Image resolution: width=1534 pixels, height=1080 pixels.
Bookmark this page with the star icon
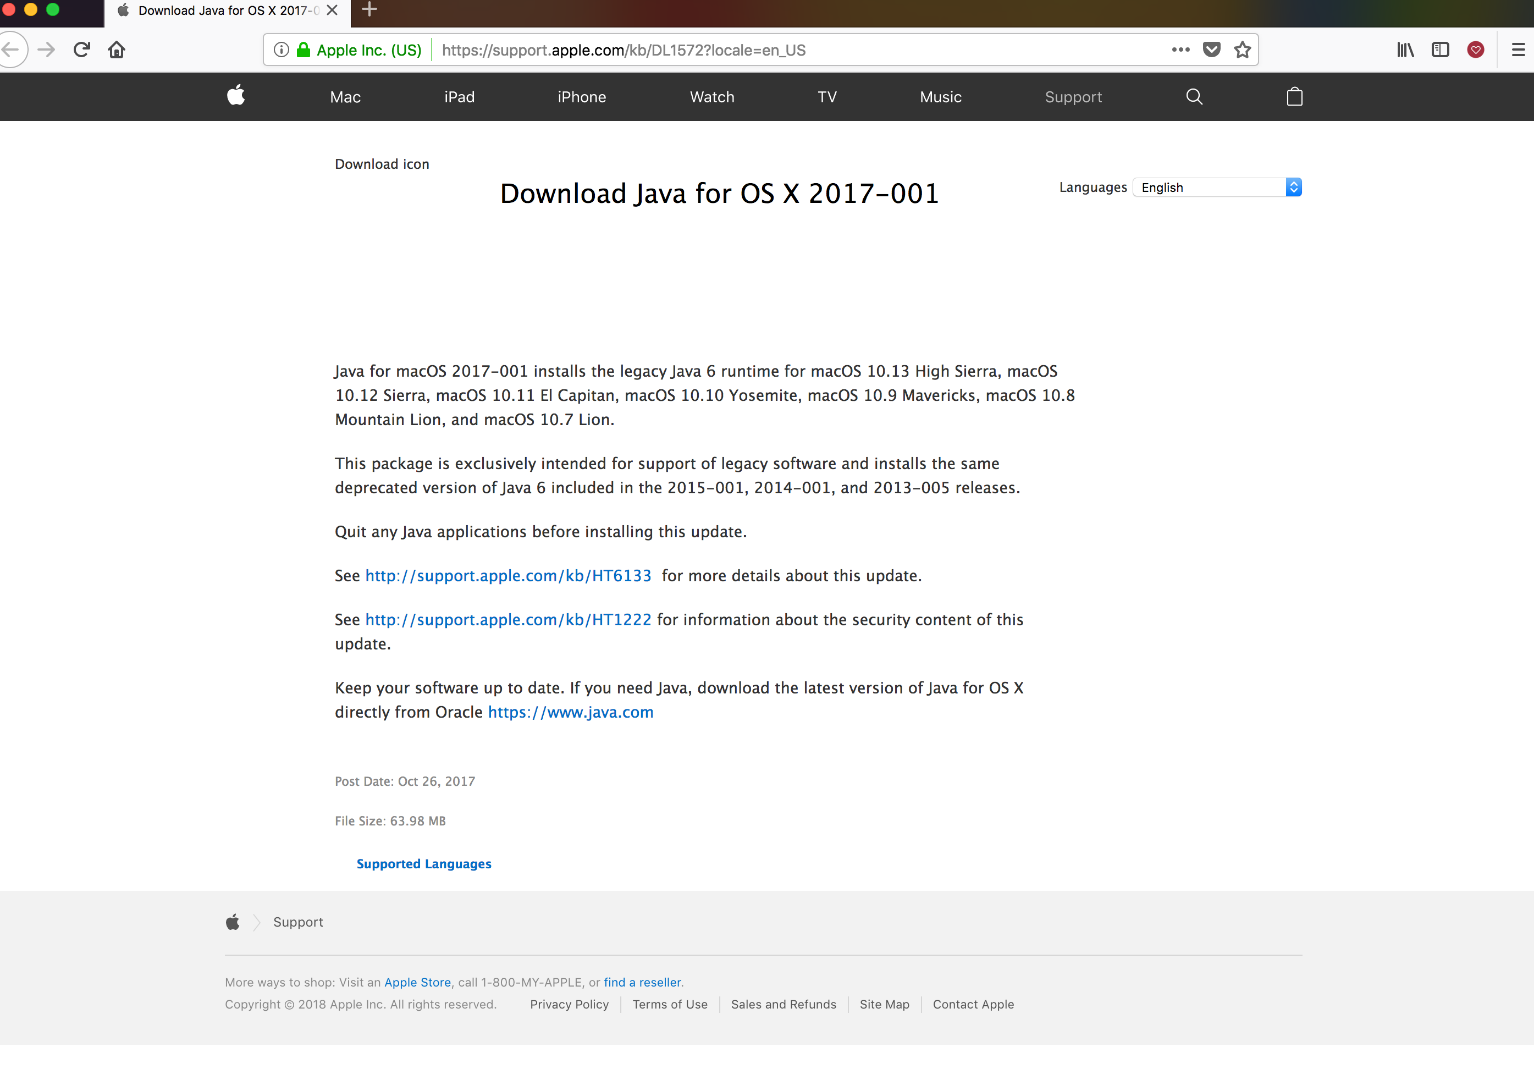[x=1243, y=50]
